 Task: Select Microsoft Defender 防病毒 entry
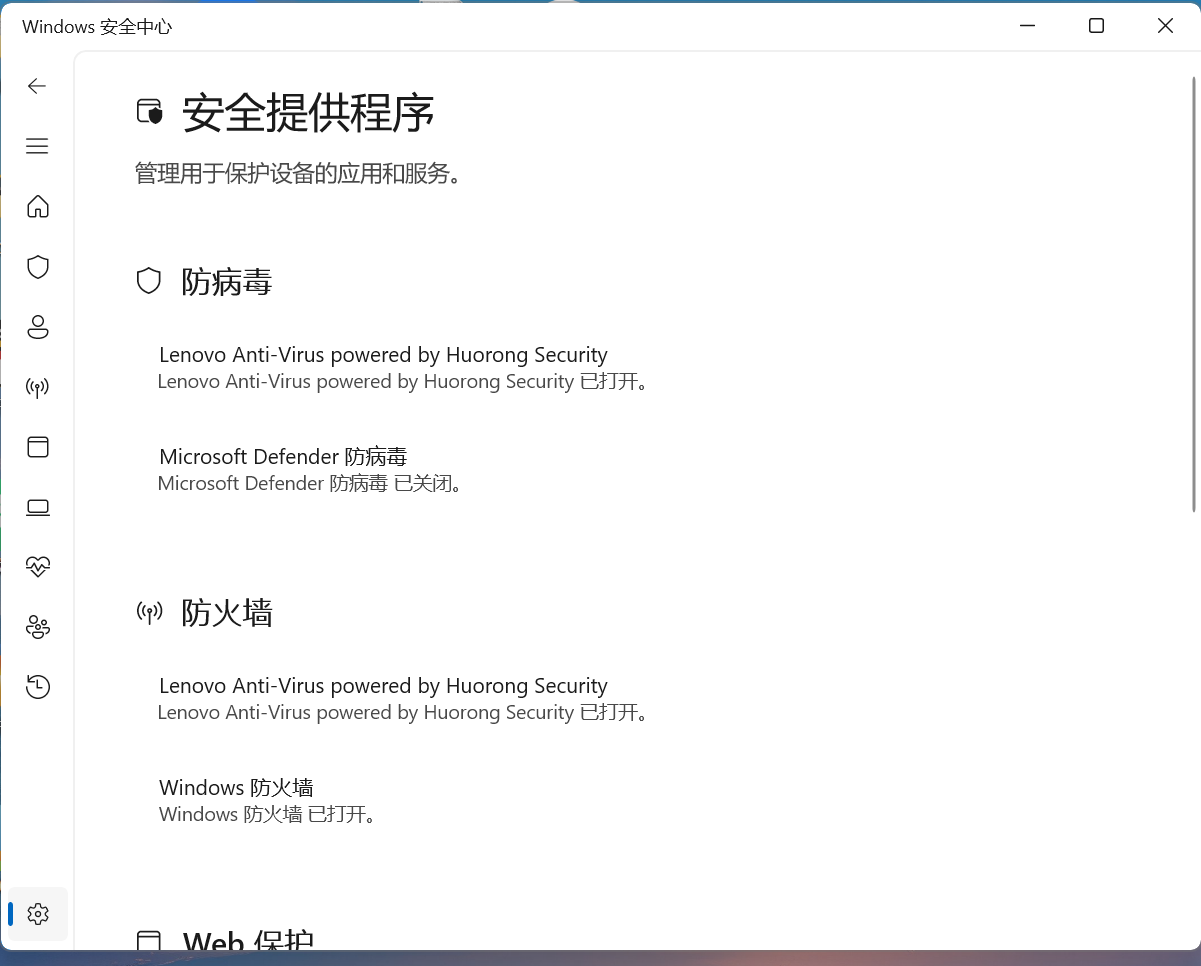click(x=310, y=469)
